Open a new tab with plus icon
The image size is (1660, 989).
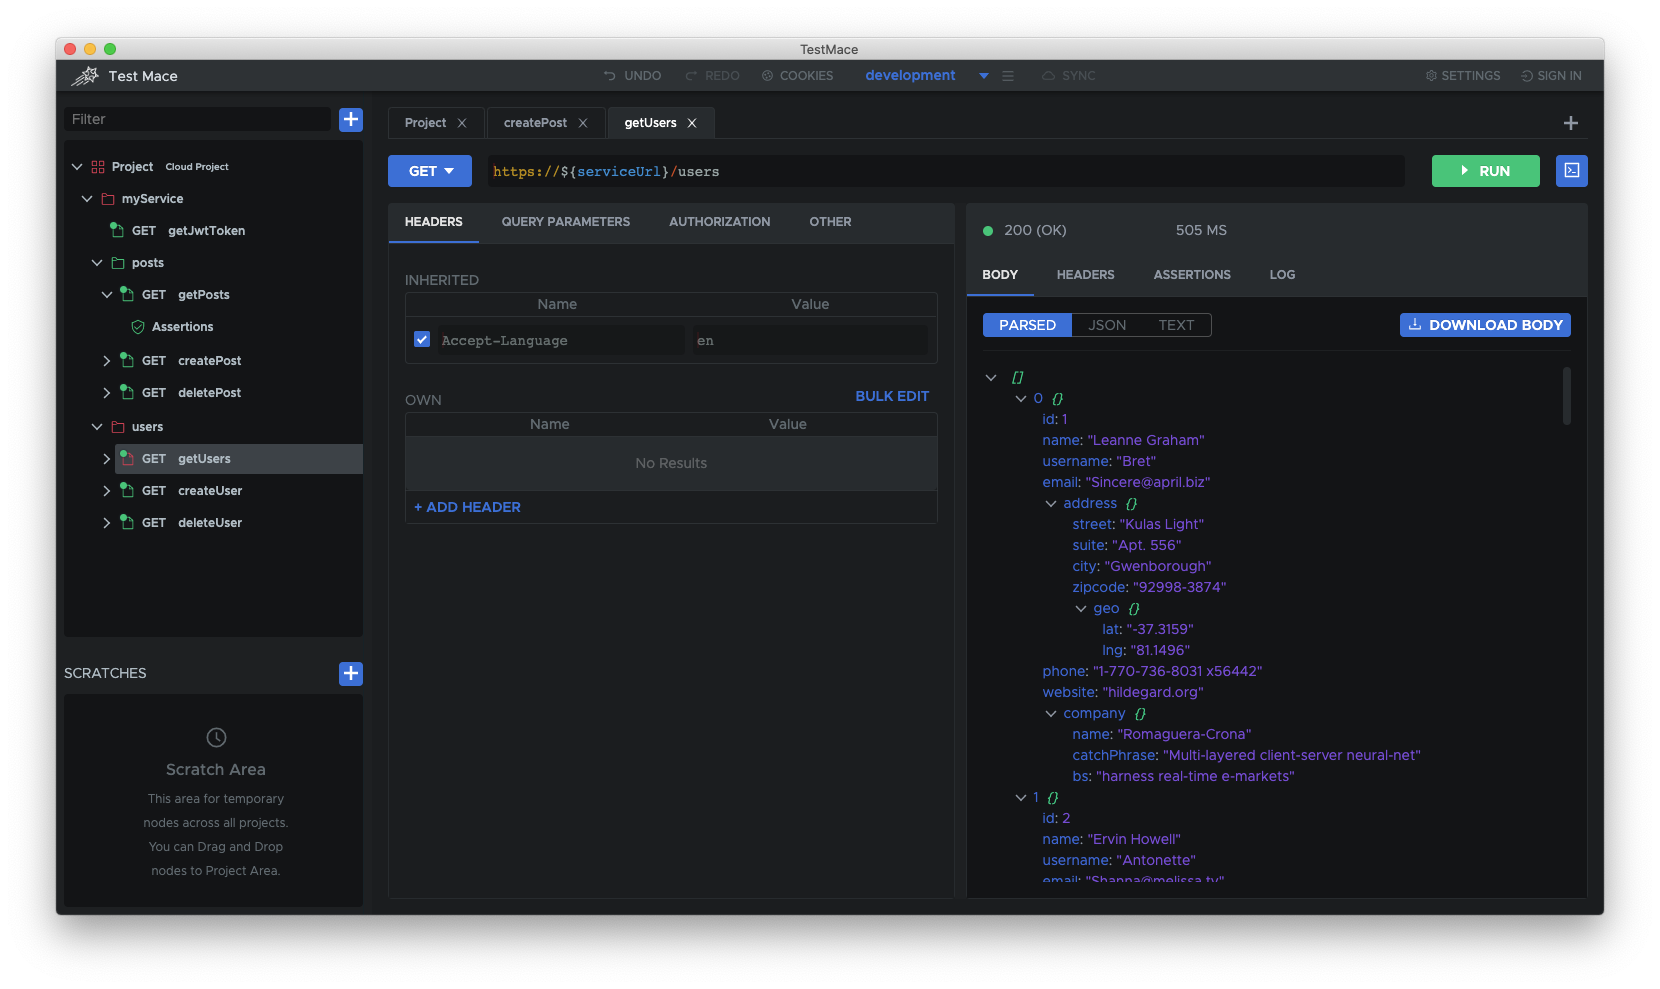pos(1570,123)
